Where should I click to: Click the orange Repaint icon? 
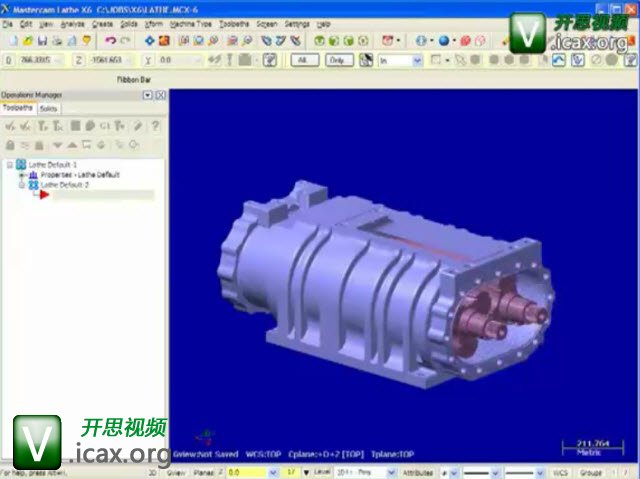[x=164, y=40]
